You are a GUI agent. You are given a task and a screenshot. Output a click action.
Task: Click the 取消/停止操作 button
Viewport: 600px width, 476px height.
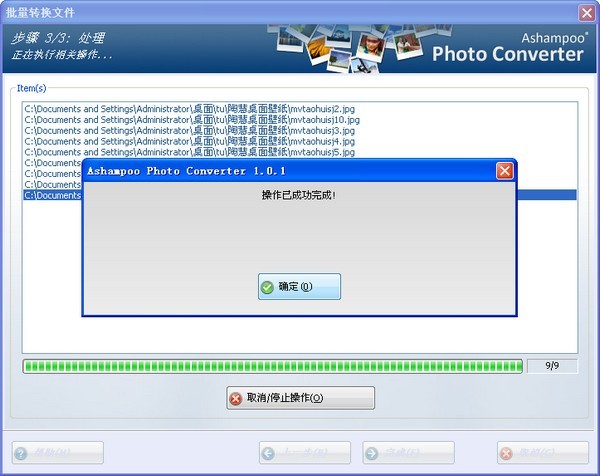point(300,398)
